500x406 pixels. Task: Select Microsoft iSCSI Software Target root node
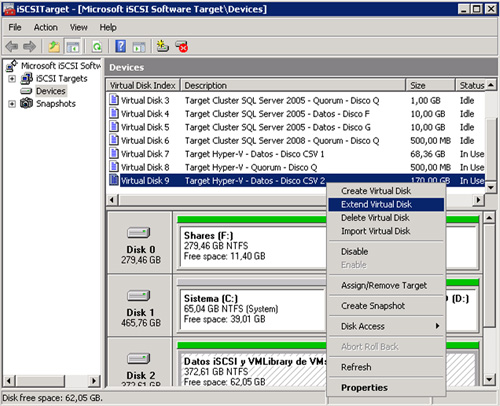pos(60,66)
